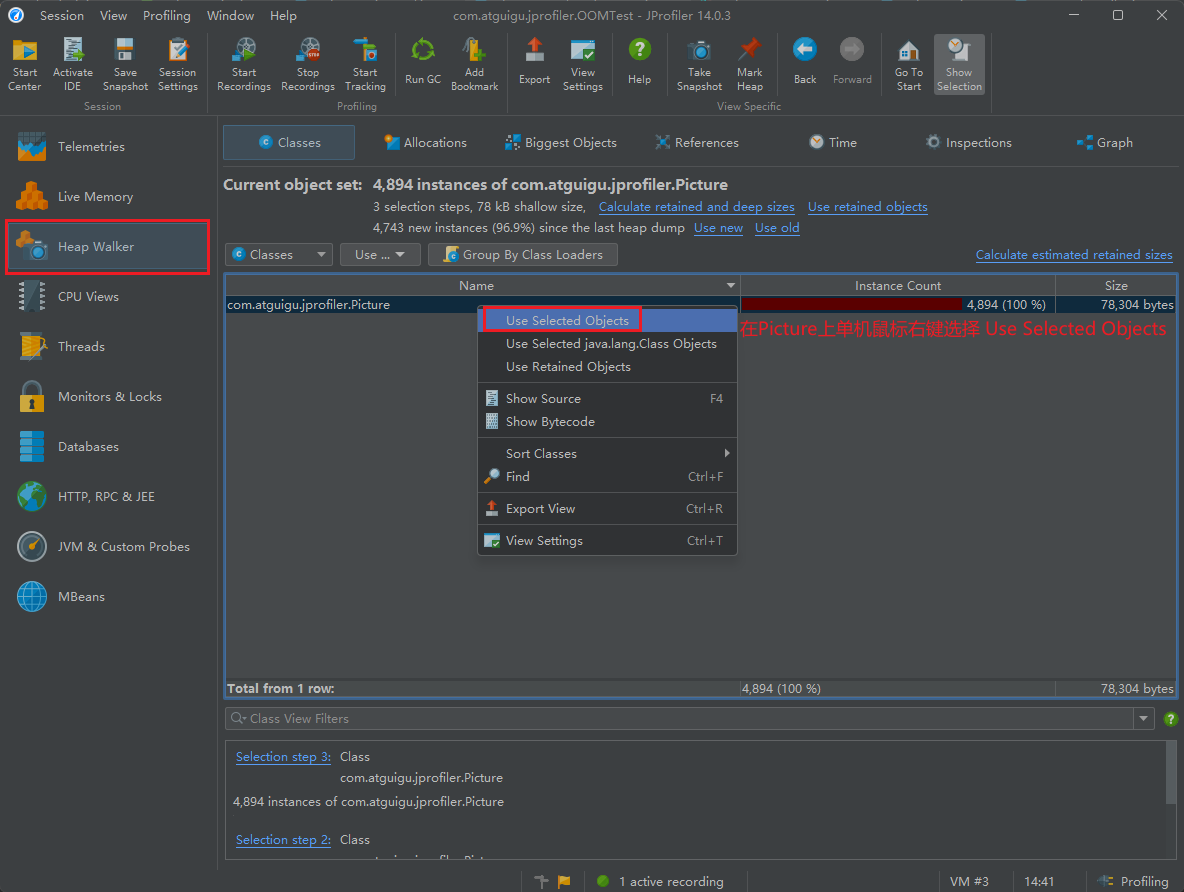The width and height of the screenshot is (1184, 892).
Task: Click the Mark Heap pin icon
Action: [x=749, y=65]
